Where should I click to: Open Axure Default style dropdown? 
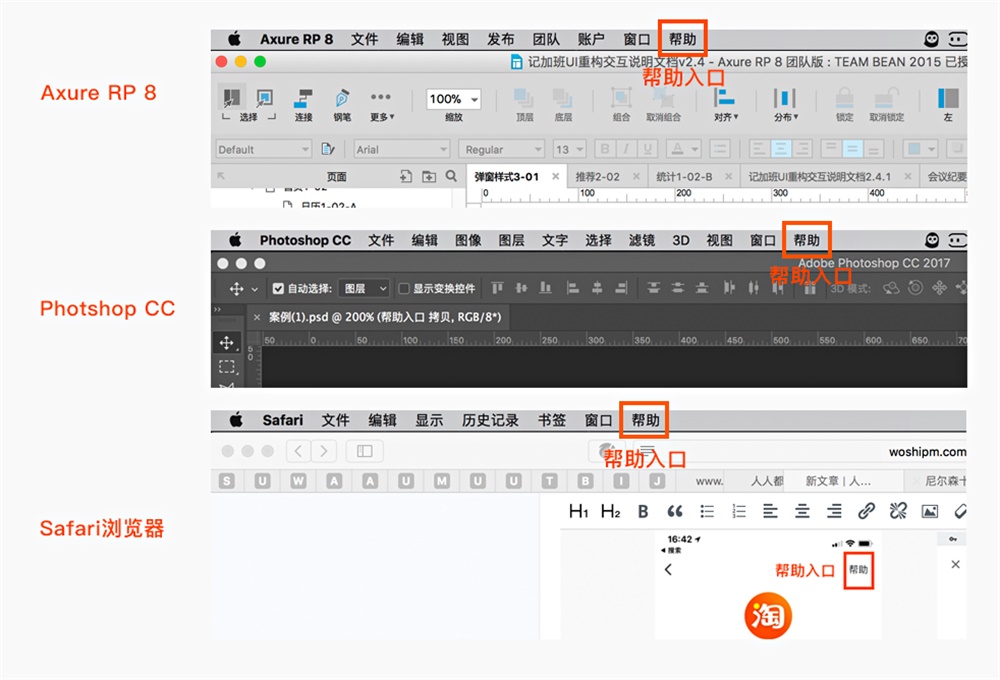coord(263,149)
